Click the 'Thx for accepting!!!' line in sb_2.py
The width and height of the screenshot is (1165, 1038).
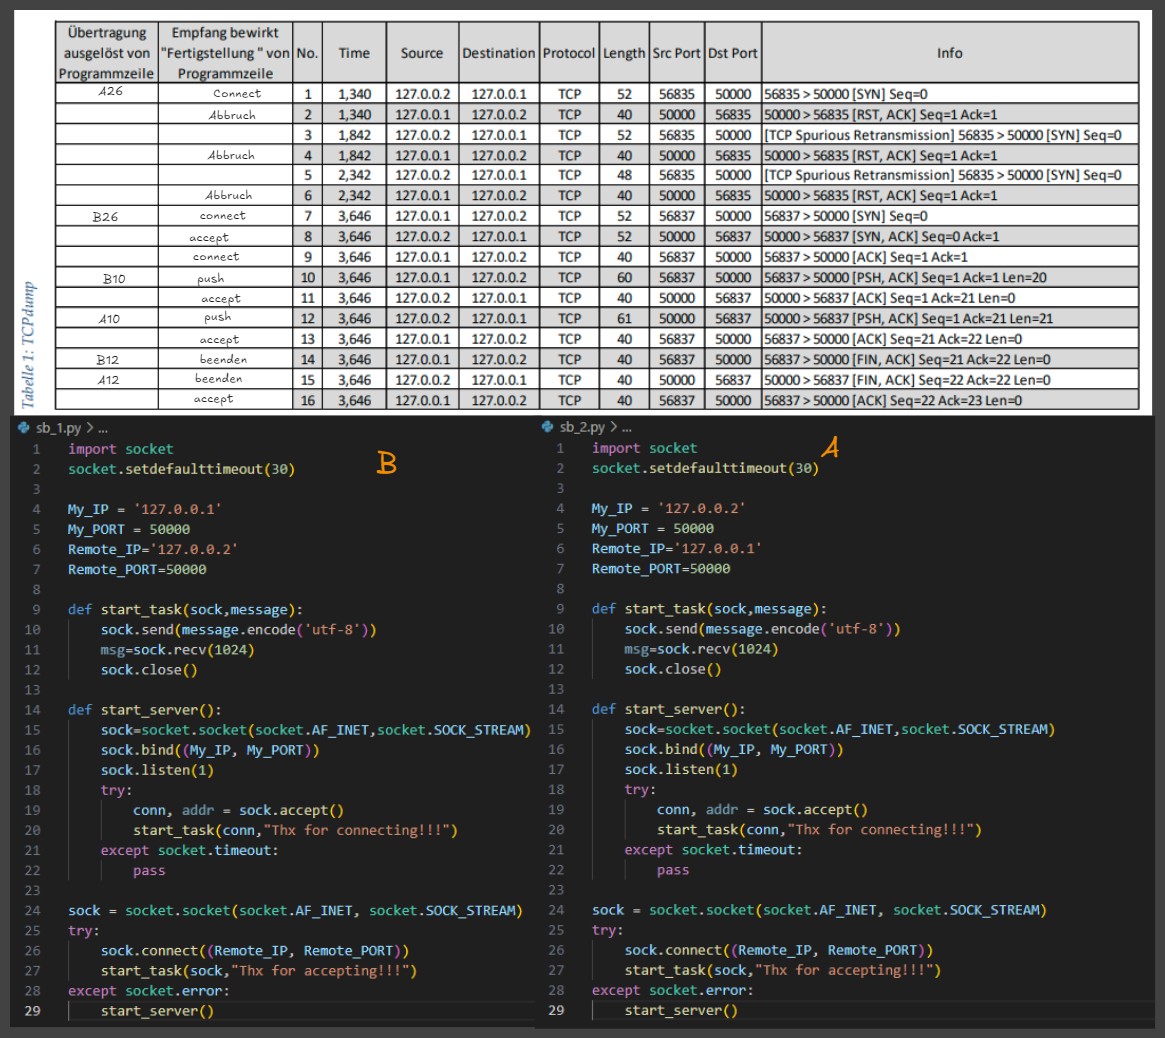[x=782, y=970]
